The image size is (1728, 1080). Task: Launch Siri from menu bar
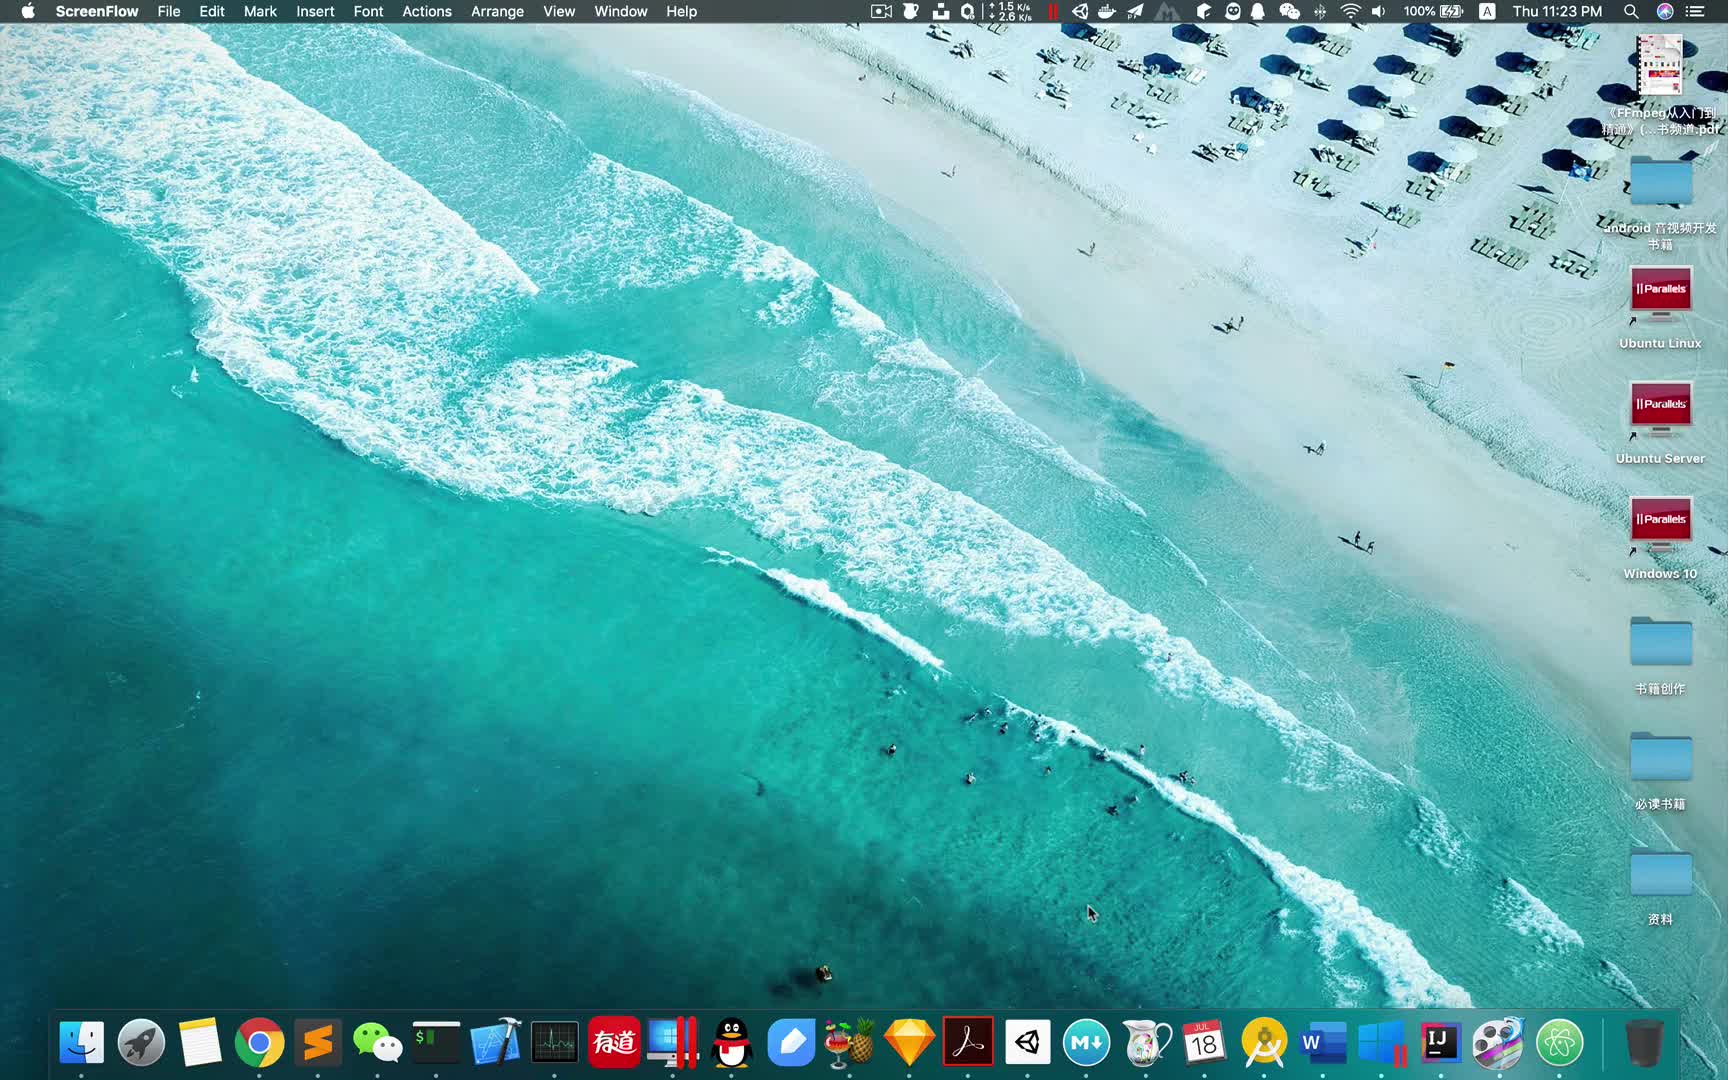(x=1665, y=11)
